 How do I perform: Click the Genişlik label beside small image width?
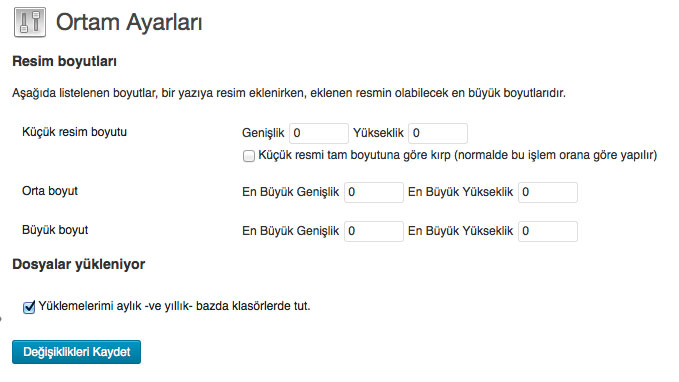click(x=263, y=133)
